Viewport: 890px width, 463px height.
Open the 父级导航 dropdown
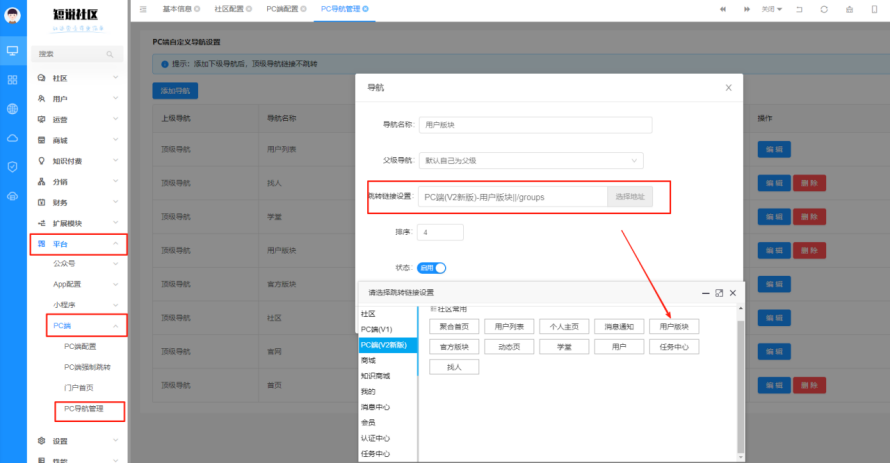pos(531,161)
